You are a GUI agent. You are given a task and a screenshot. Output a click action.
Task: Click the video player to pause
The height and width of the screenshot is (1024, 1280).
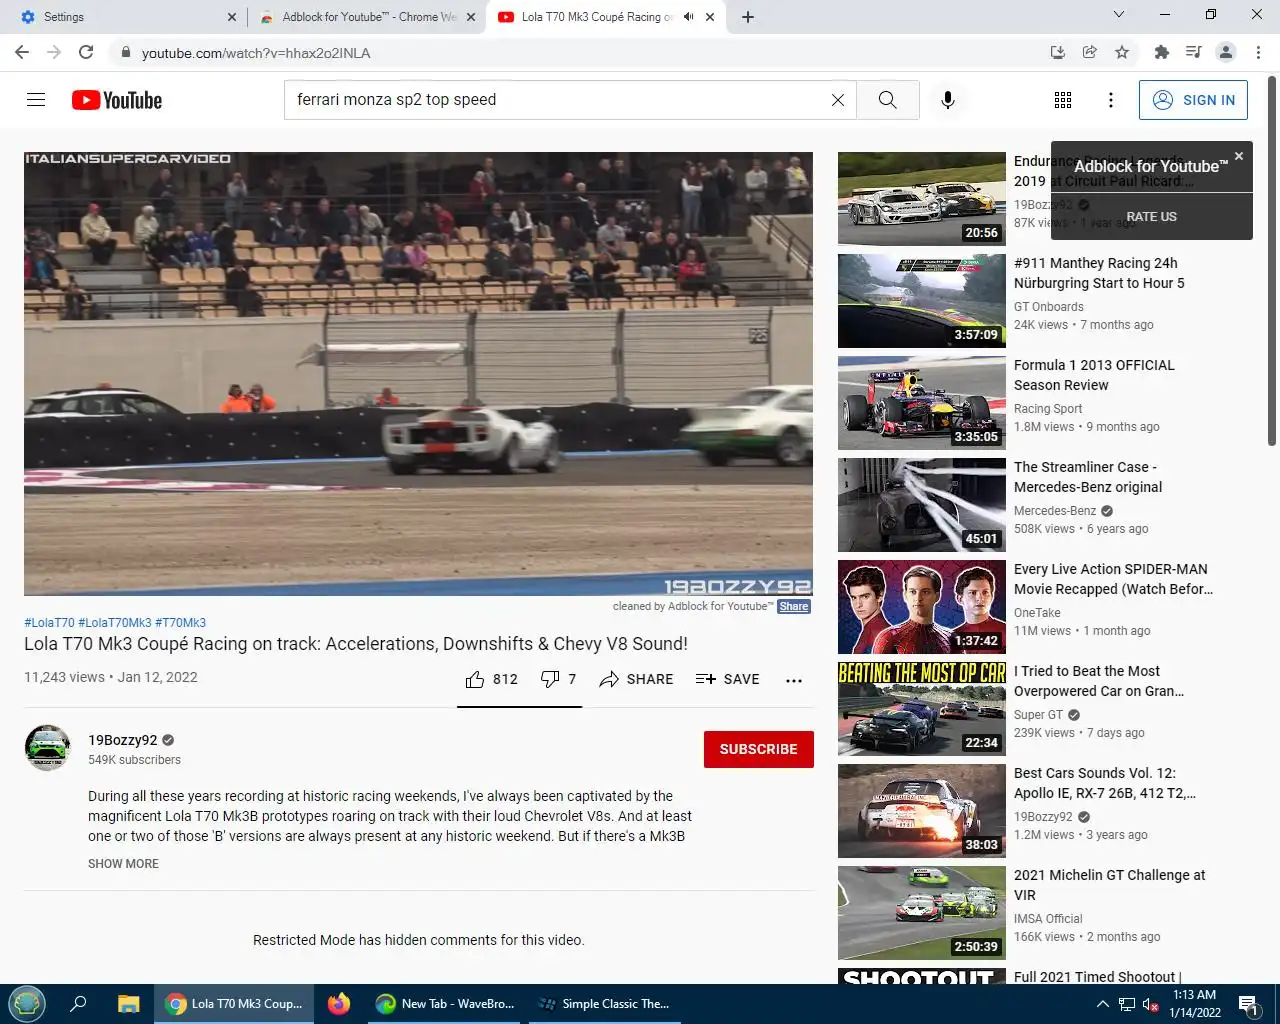point(418,374)
